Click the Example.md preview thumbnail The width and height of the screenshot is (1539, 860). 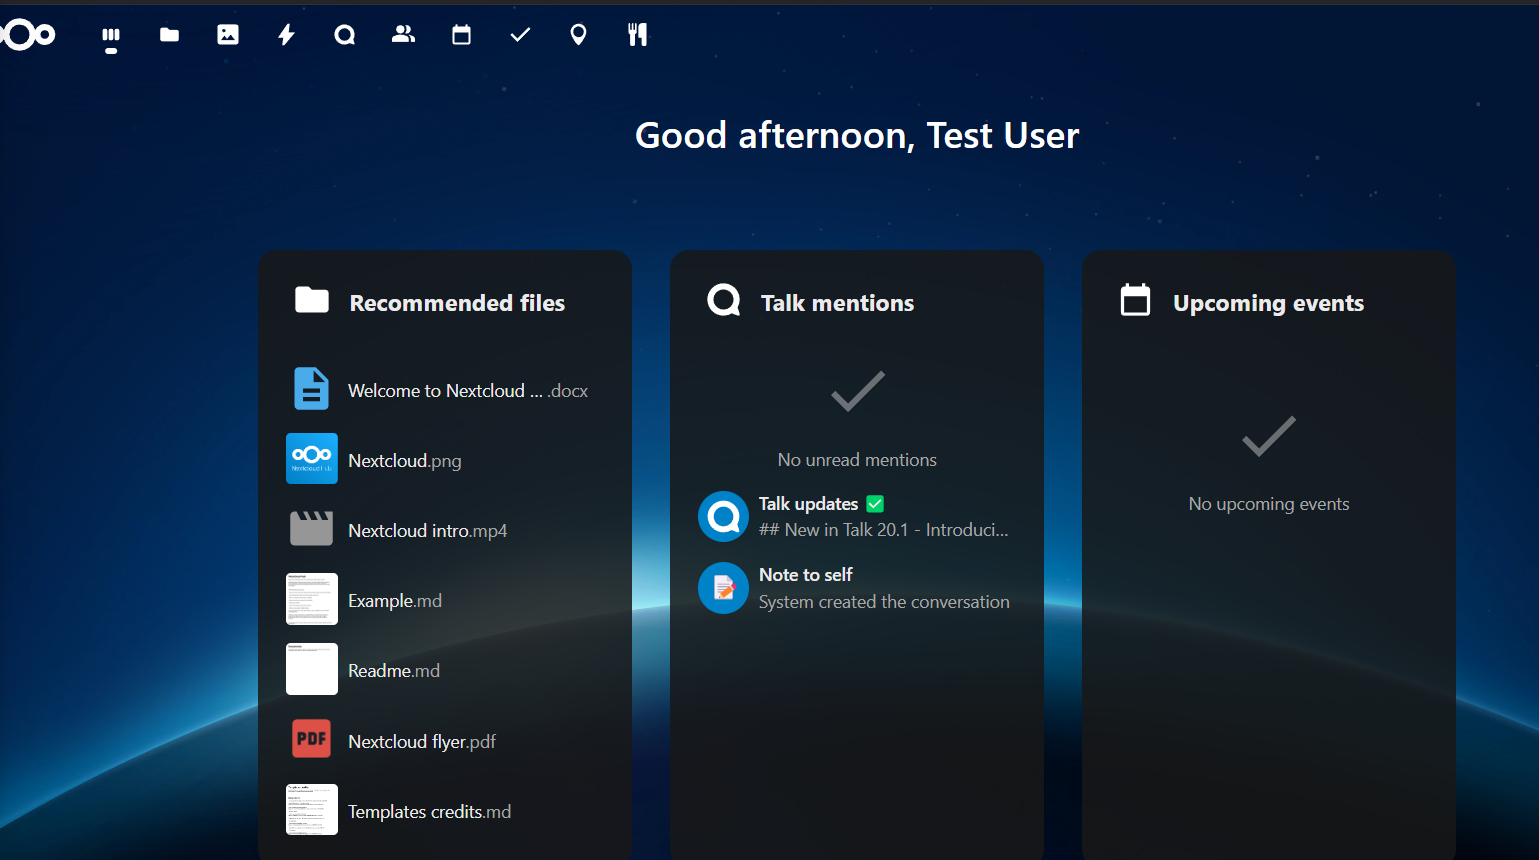pos(312,599)
